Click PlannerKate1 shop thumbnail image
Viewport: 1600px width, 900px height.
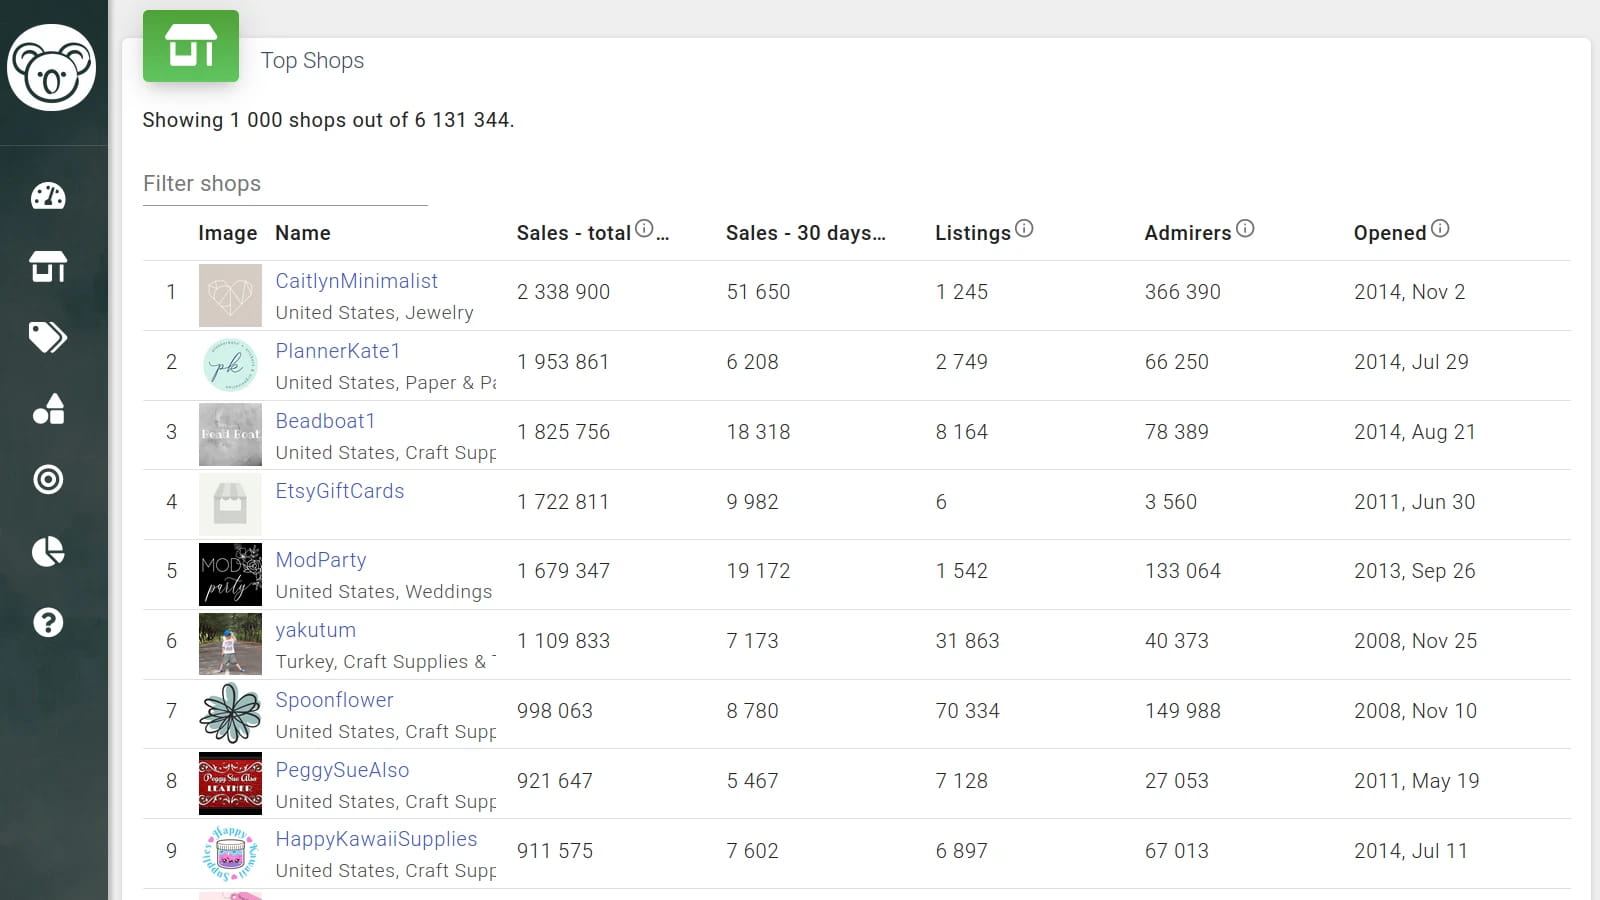coord(230,365)
